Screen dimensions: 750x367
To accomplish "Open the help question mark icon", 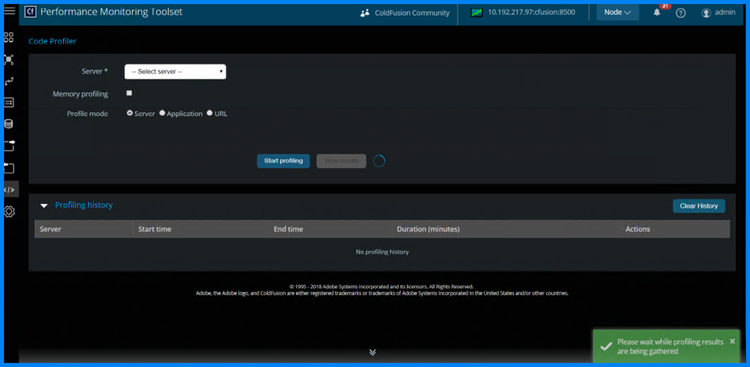I will point(681,13).
